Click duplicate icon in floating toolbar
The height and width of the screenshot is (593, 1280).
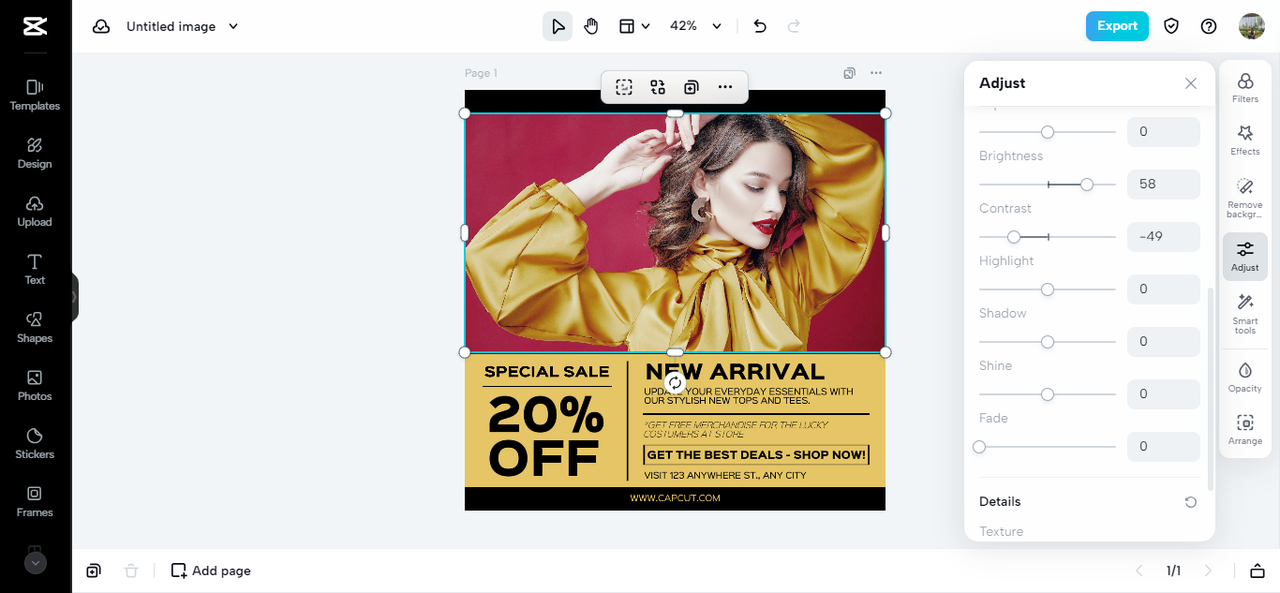[691, 87]
